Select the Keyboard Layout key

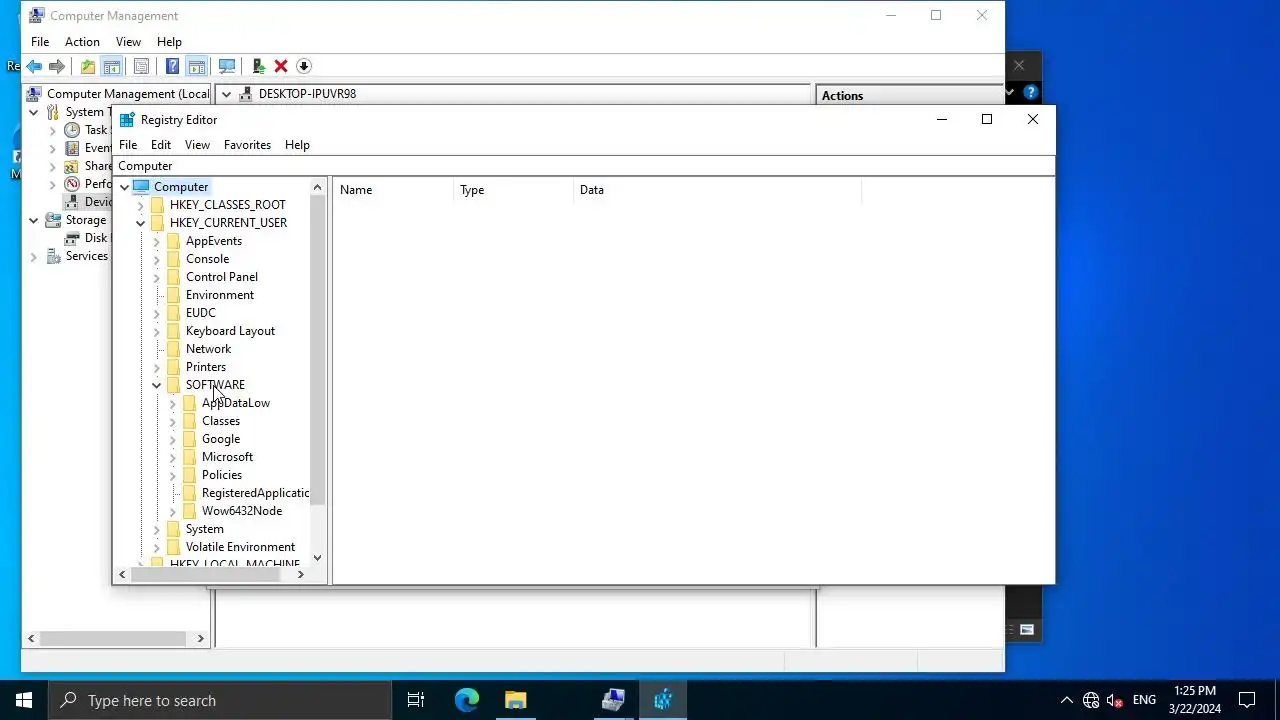230,331
